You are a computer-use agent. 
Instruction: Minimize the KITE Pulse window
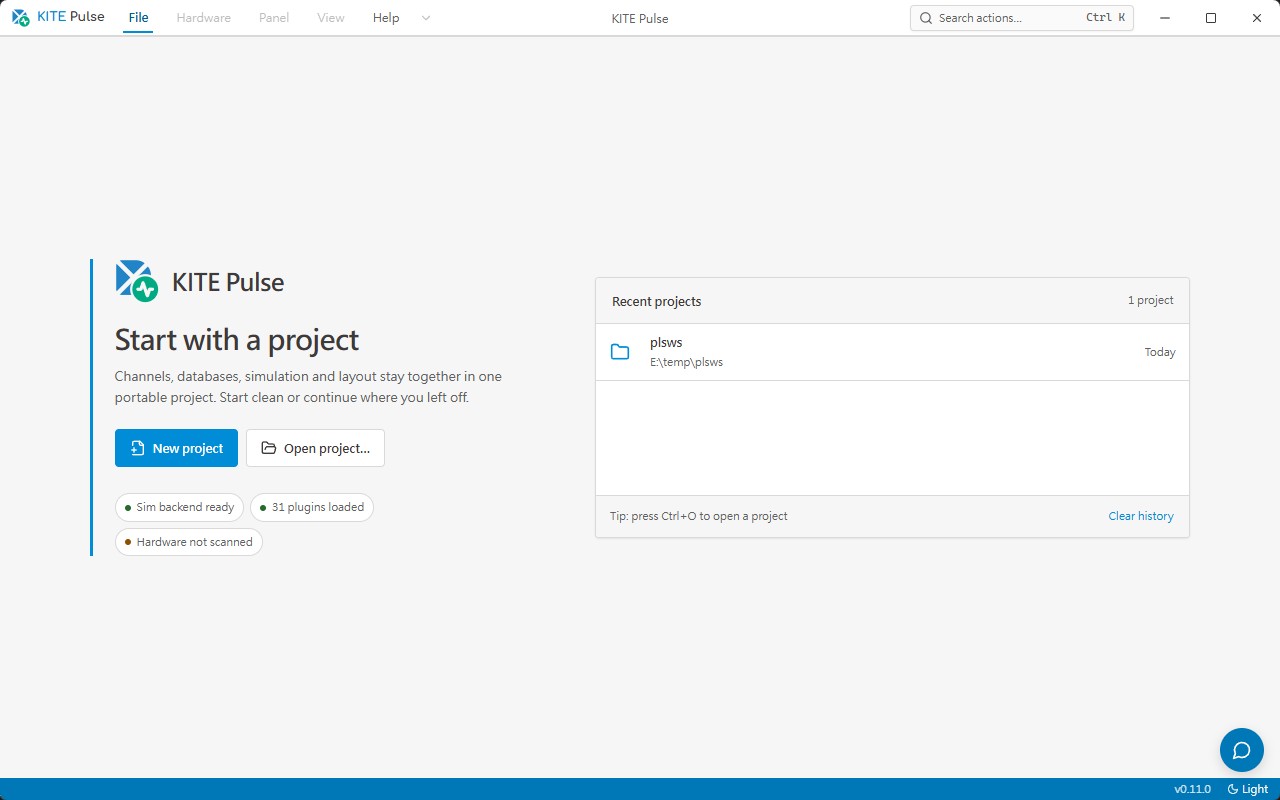click(x=1165, y=18)
